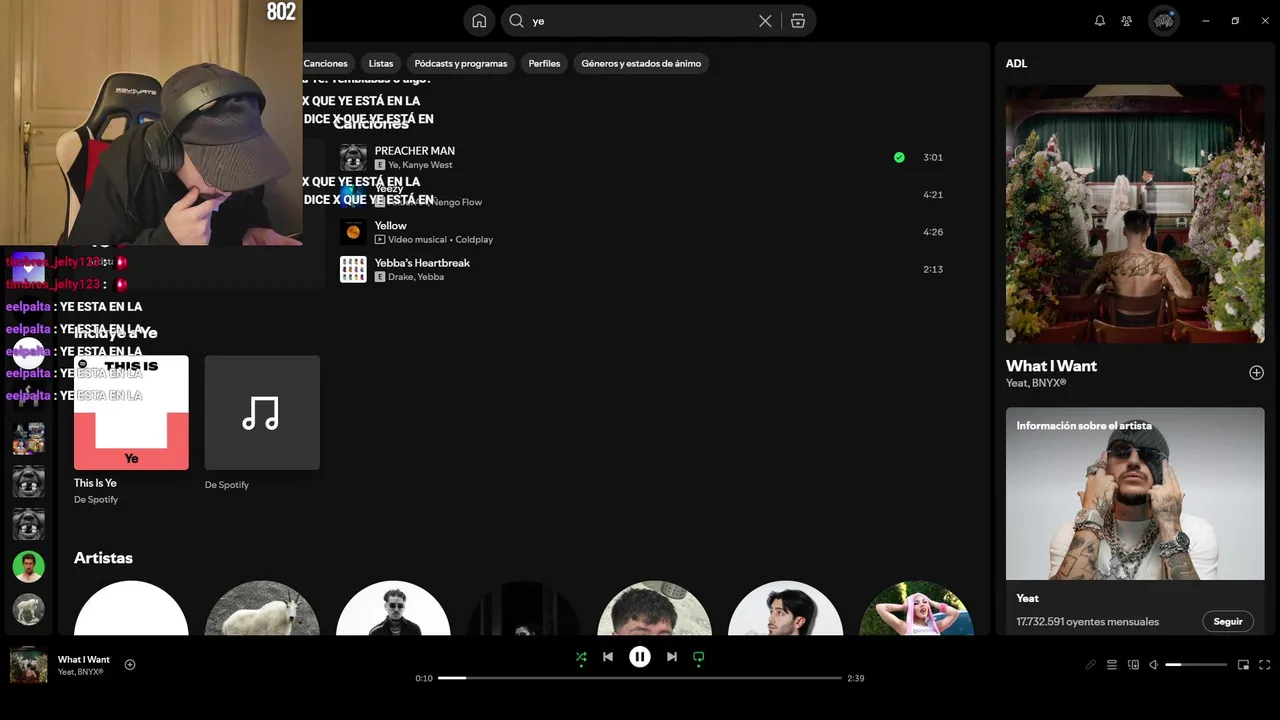The height and width of the screenshot is (720, 1280).
Task: Go to Spotify Home via house icon
Action: 479,21
